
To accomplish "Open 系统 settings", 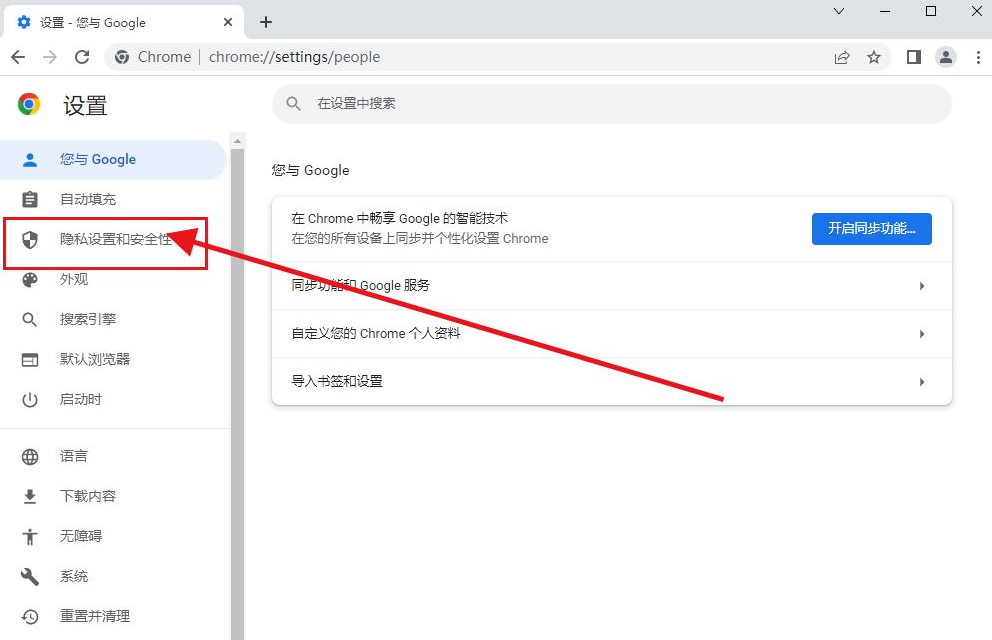I will click(x=114, y=576).
